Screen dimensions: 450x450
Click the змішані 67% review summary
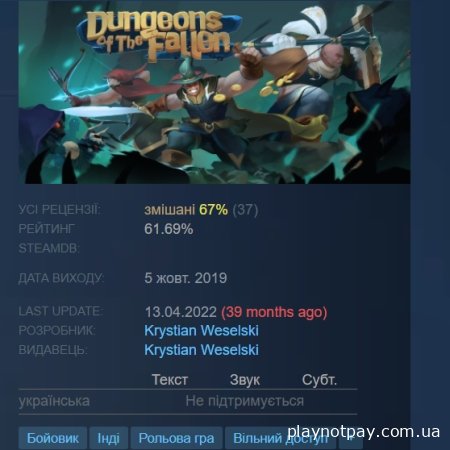coord(186,210)
